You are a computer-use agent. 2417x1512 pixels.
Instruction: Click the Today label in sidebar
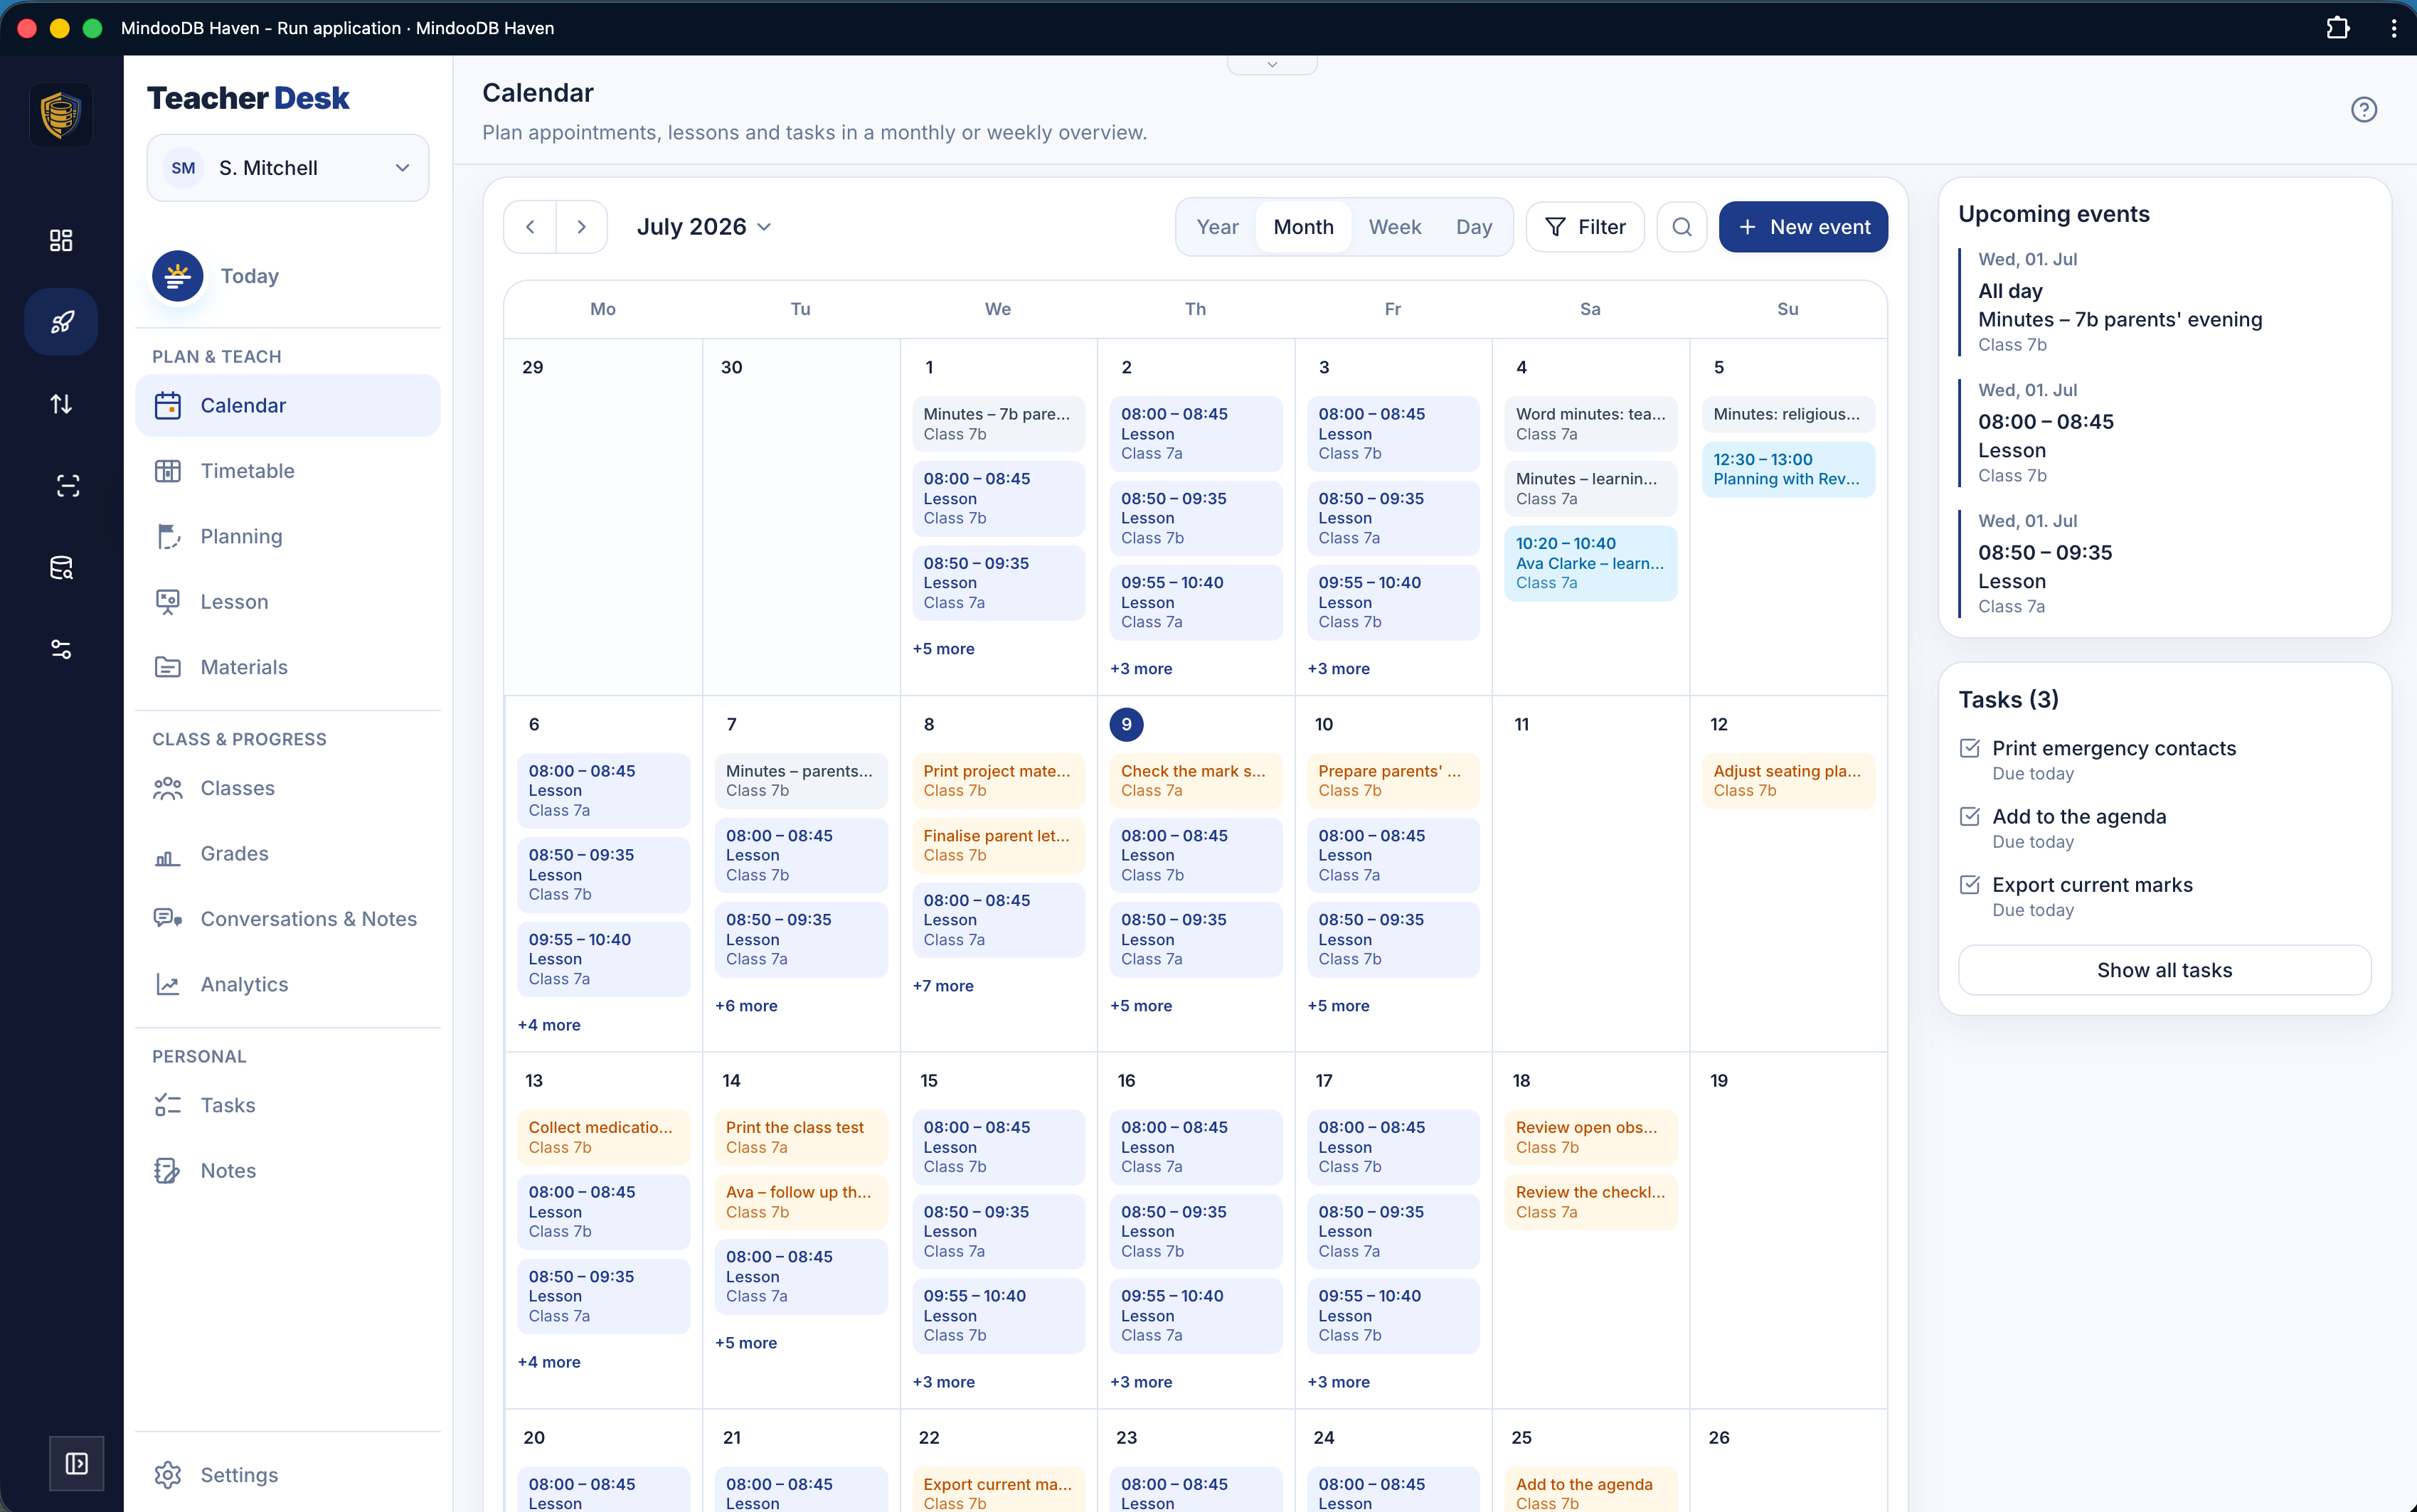coord(249,276)
